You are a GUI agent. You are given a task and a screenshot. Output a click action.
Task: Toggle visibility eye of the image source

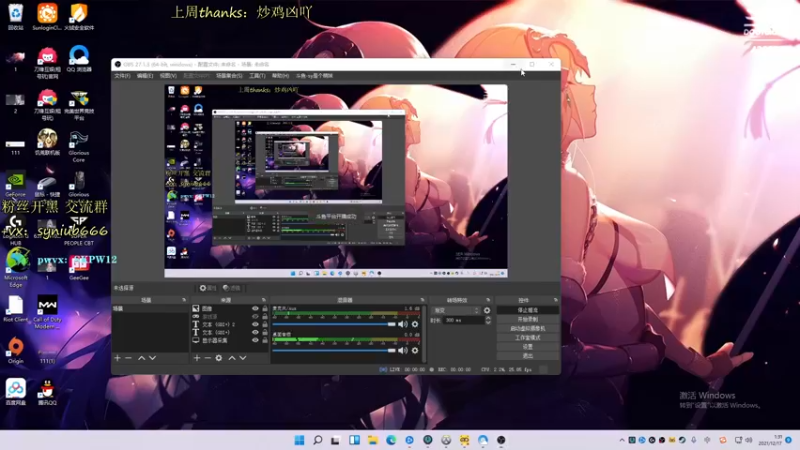point(255,309)
